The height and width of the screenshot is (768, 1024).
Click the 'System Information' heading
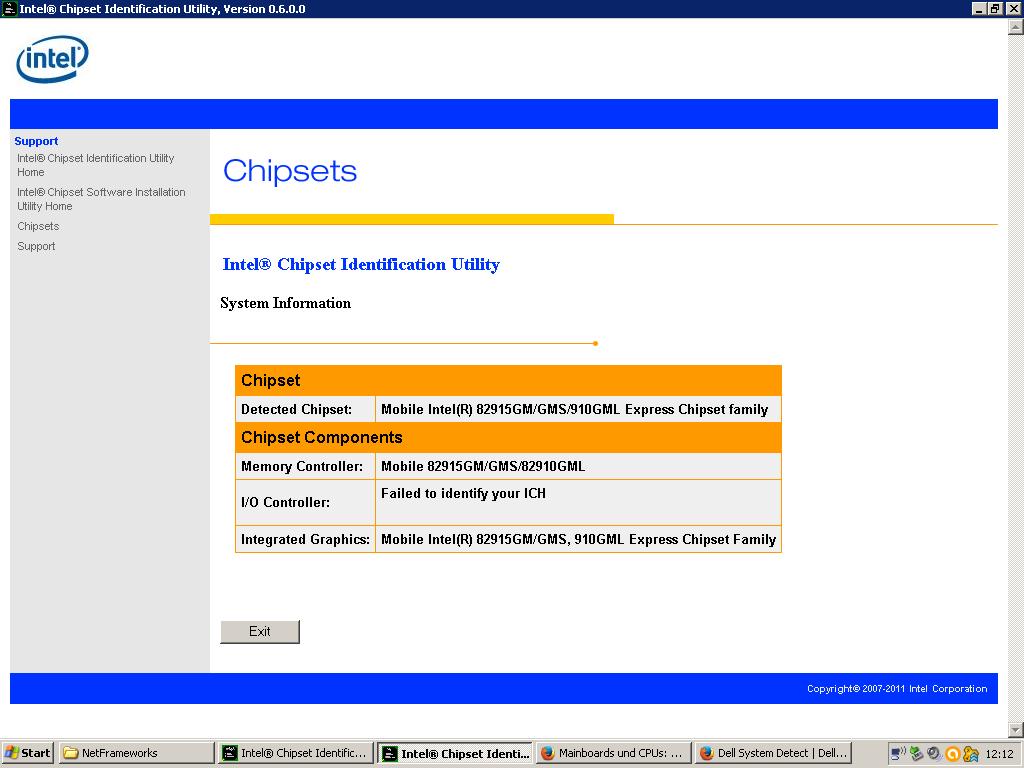(x=285, y=303)
